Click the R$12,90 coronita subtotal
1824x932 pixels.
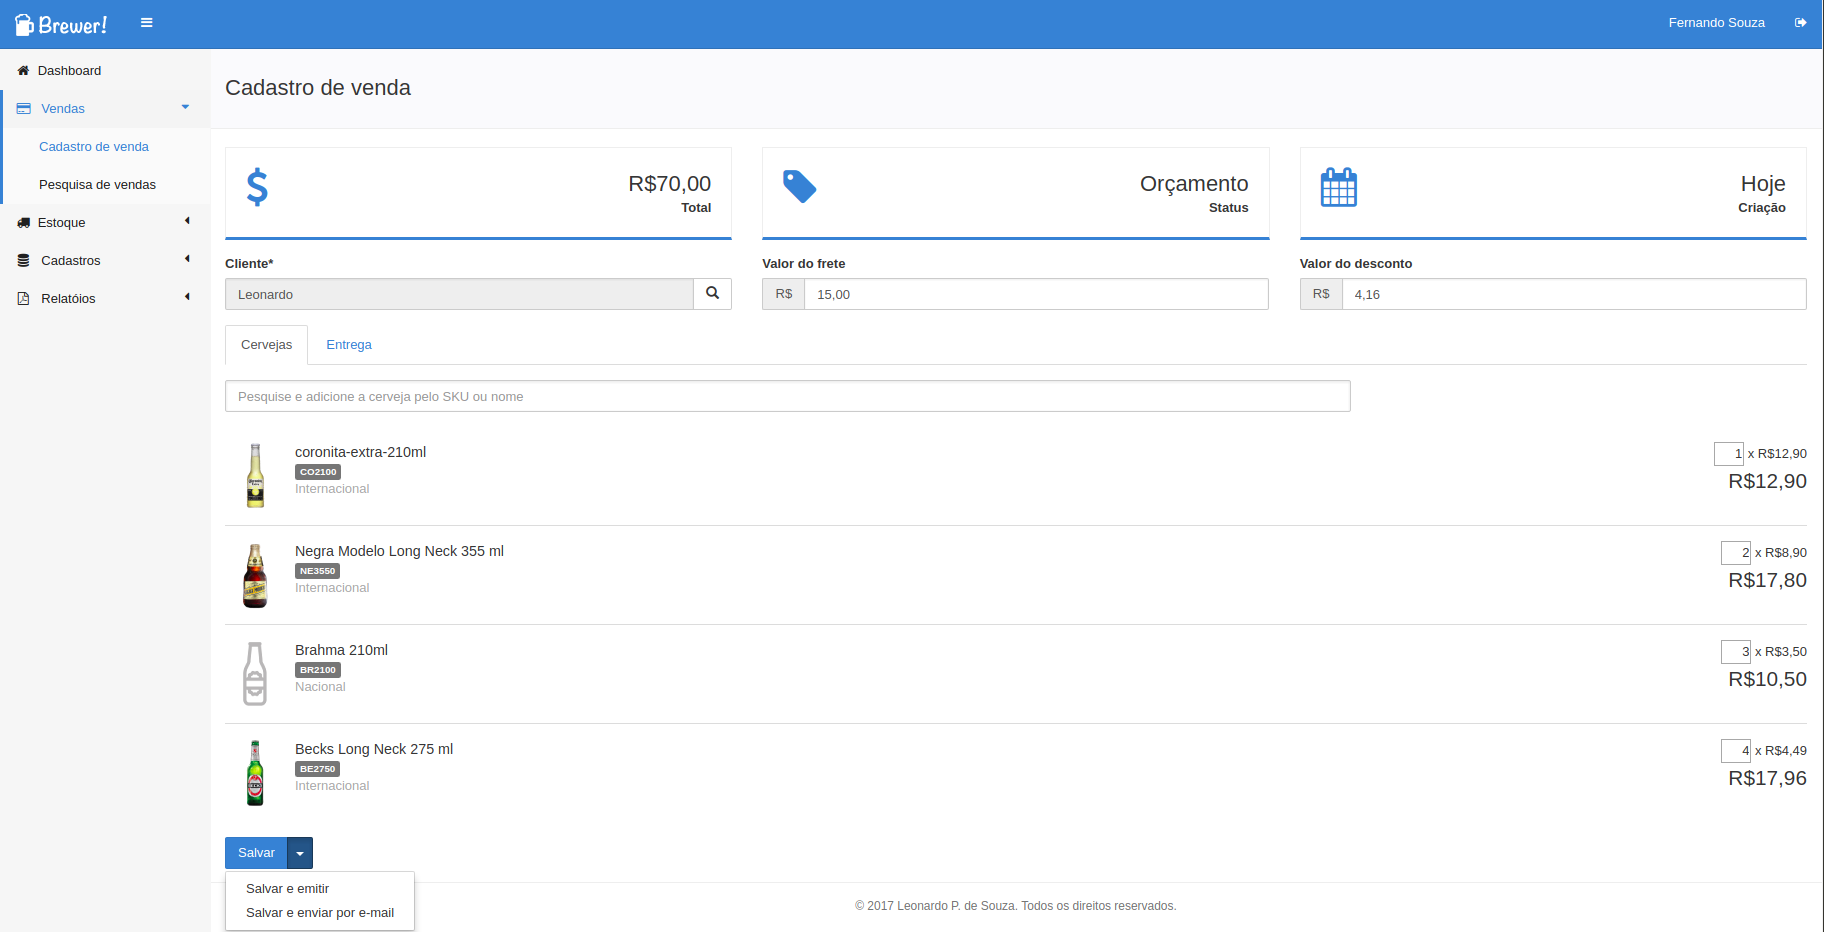[1767, 481]
